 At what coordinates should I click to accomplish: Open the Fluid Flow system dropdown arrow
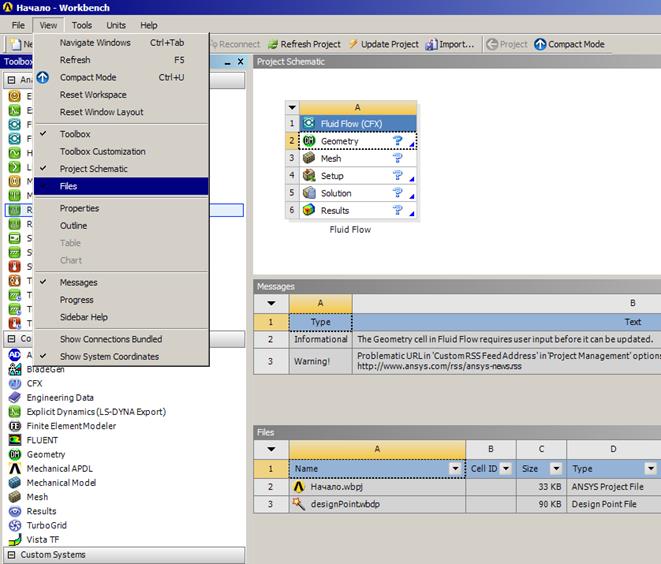[x=292, y=107]
